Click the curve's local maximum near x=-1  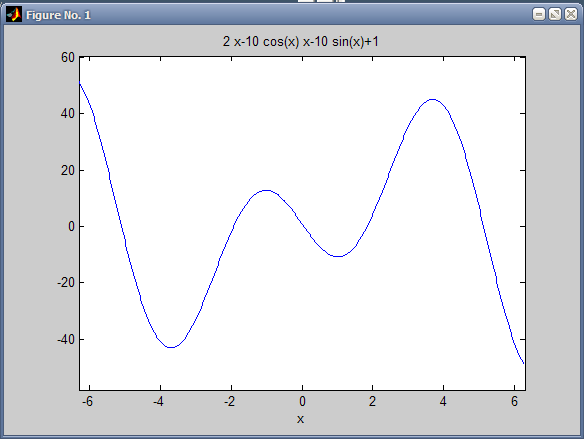(x=267, y=190)
